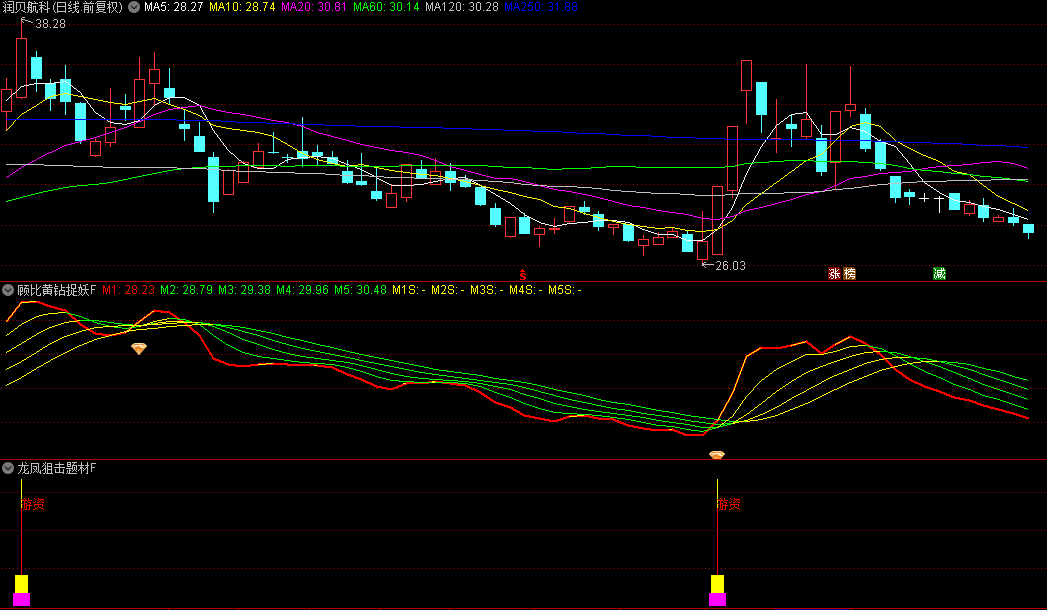Click the green 减 event marker
Image resolution: width=1047 pixels, height=610 pixels.
[939, 273]
